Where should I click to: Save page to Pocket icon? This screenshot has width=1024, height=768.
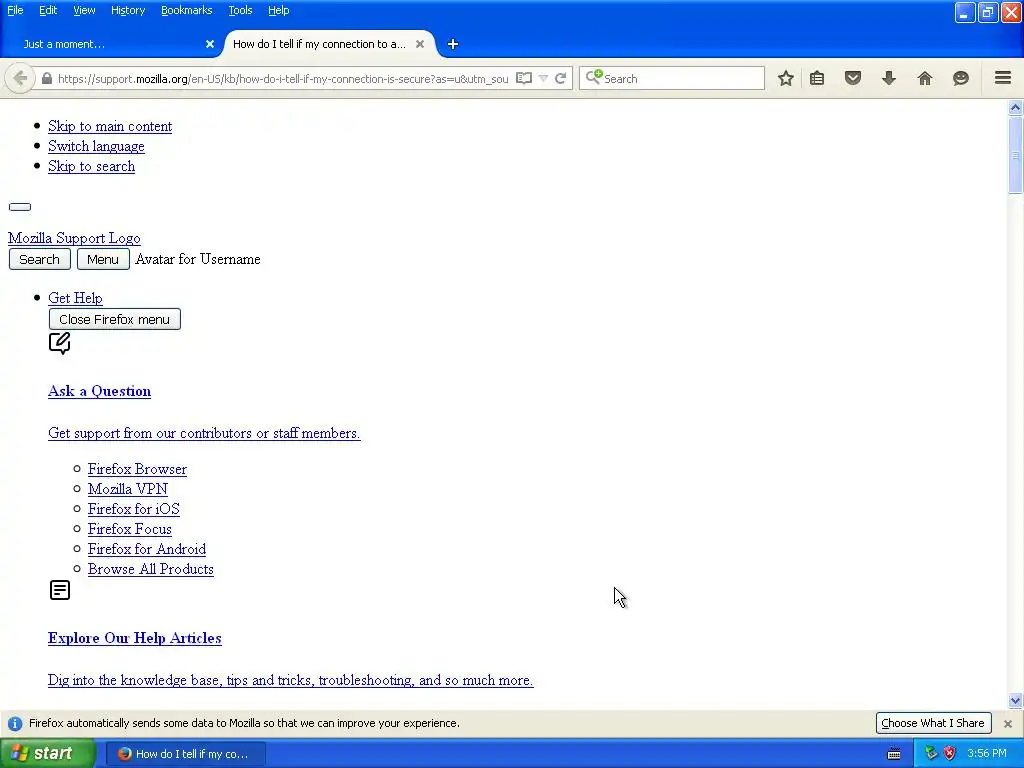pyautogui.click(x=853, y=78)
